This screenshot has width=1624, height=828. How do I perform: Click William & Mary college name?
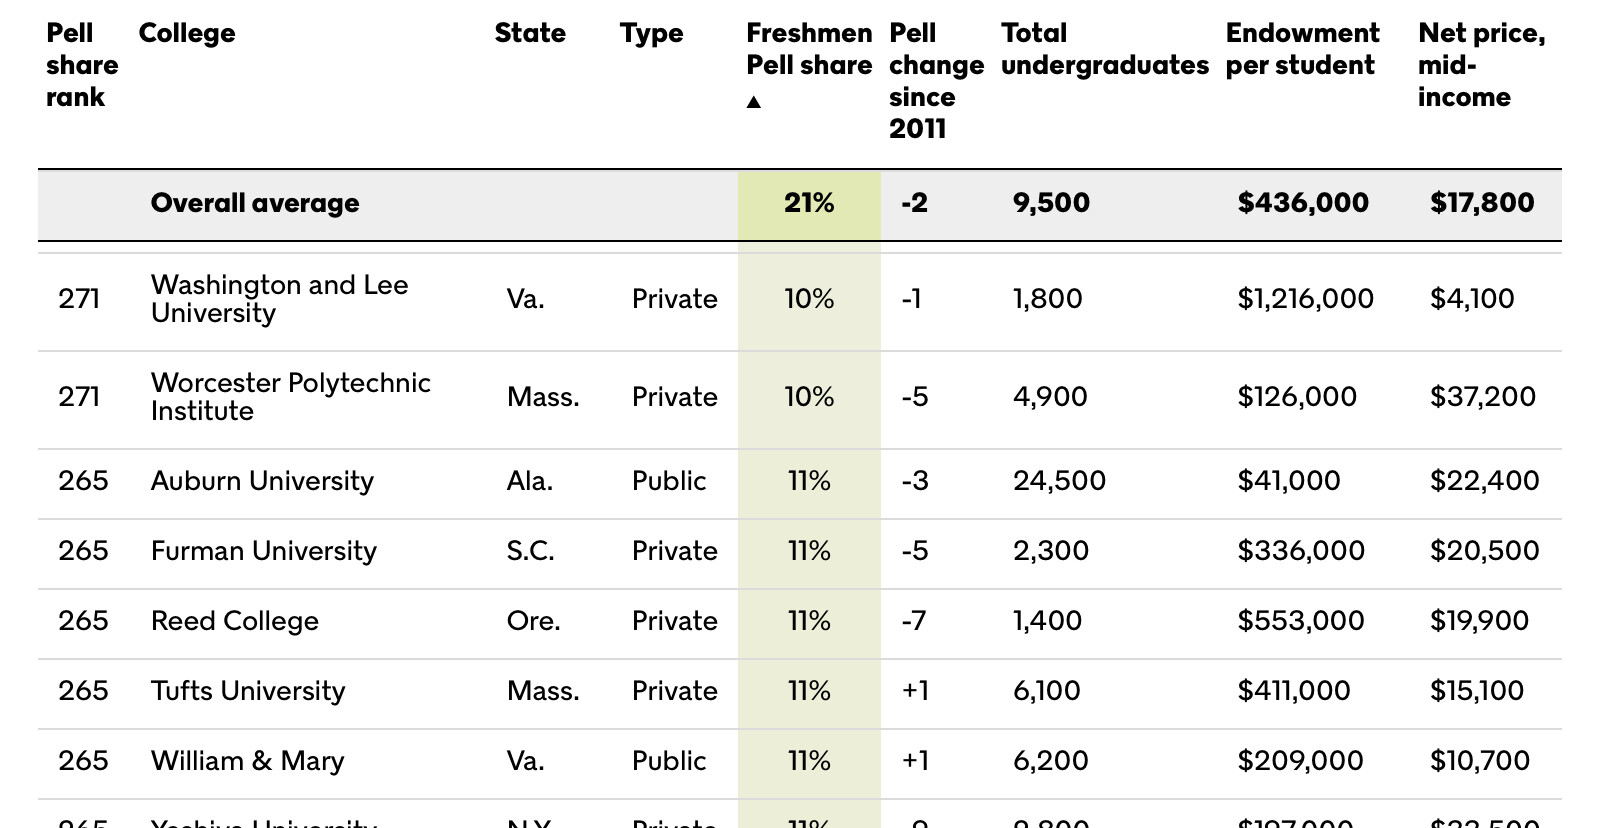247,761
